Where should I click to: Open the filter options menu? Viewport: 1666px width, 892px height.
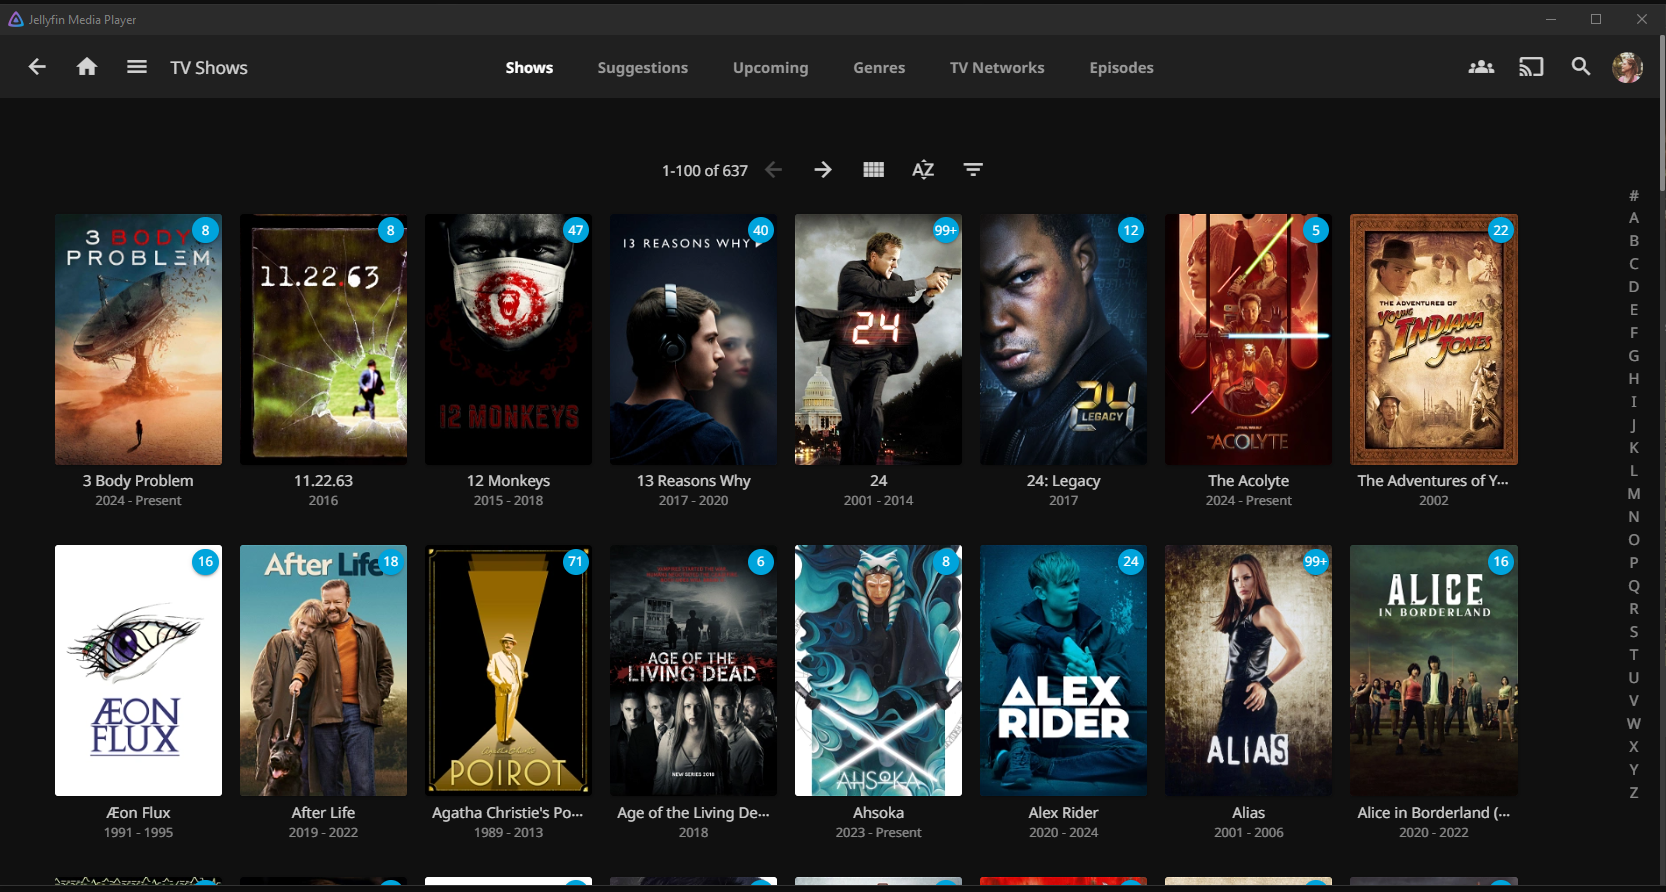click(x=973, y=170)
